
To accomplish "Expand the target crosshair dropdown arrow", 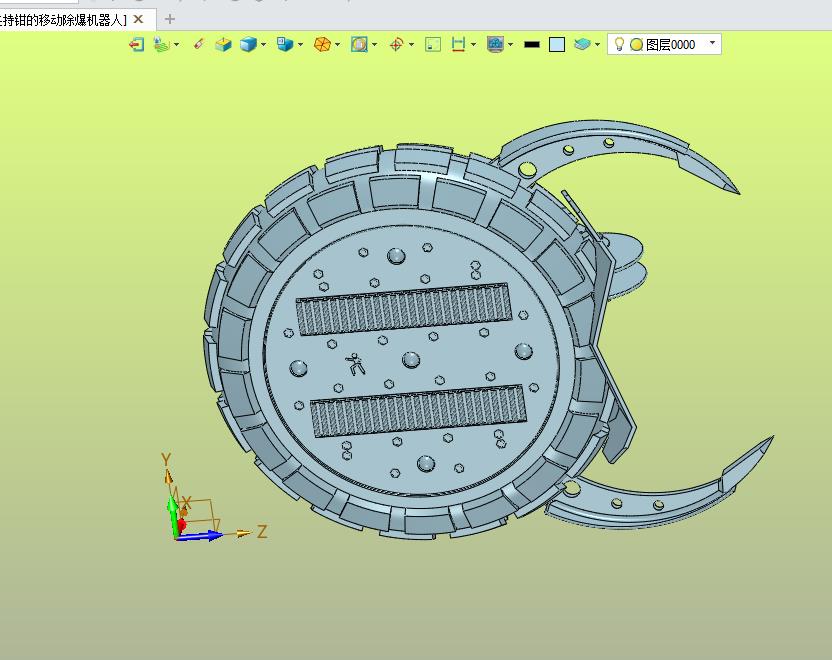I will (x=412, y=45).
